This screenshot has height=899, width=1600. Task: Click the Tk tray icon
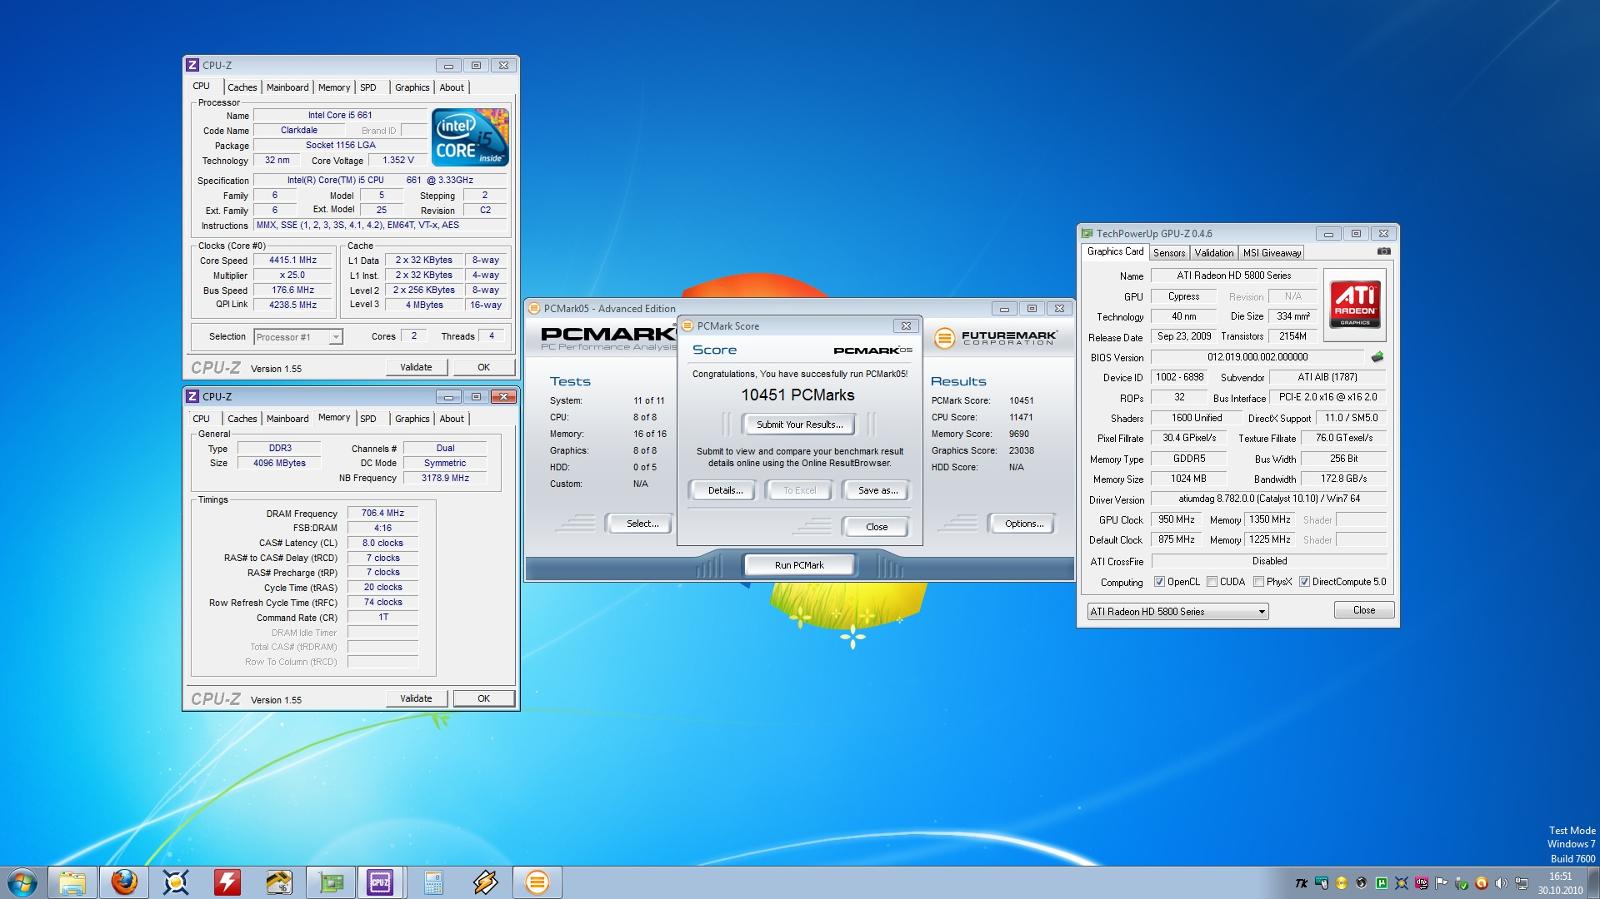point(1301,883)
